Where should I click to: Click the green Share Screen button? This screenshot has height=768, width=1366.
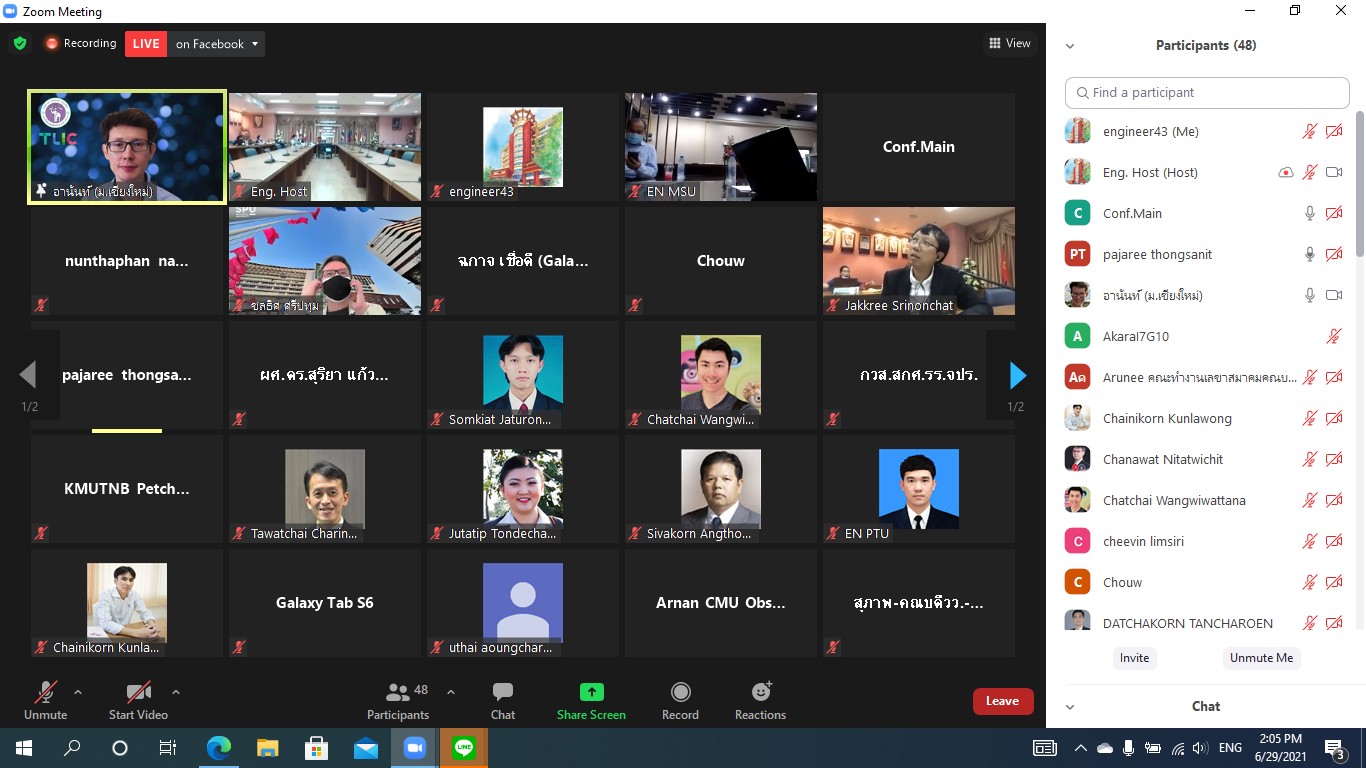(x=591, y=700)
